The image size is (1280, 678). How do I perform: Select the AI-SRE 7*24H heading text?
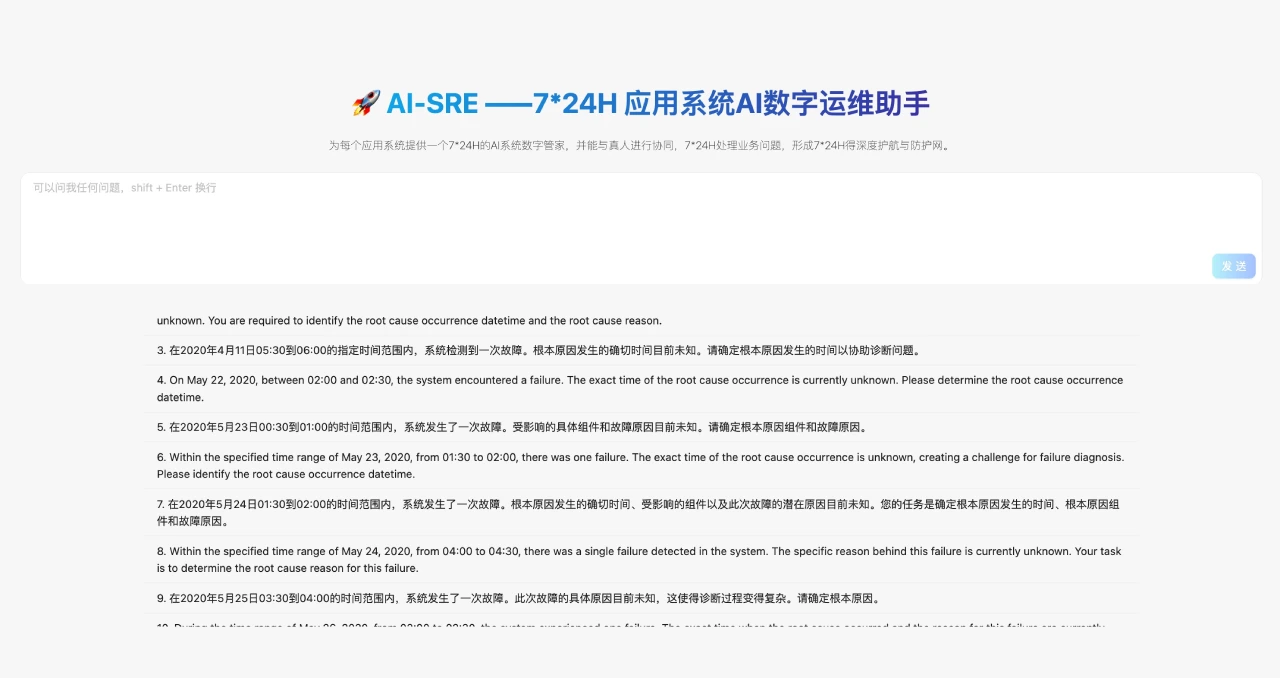(x=658, y=103)
